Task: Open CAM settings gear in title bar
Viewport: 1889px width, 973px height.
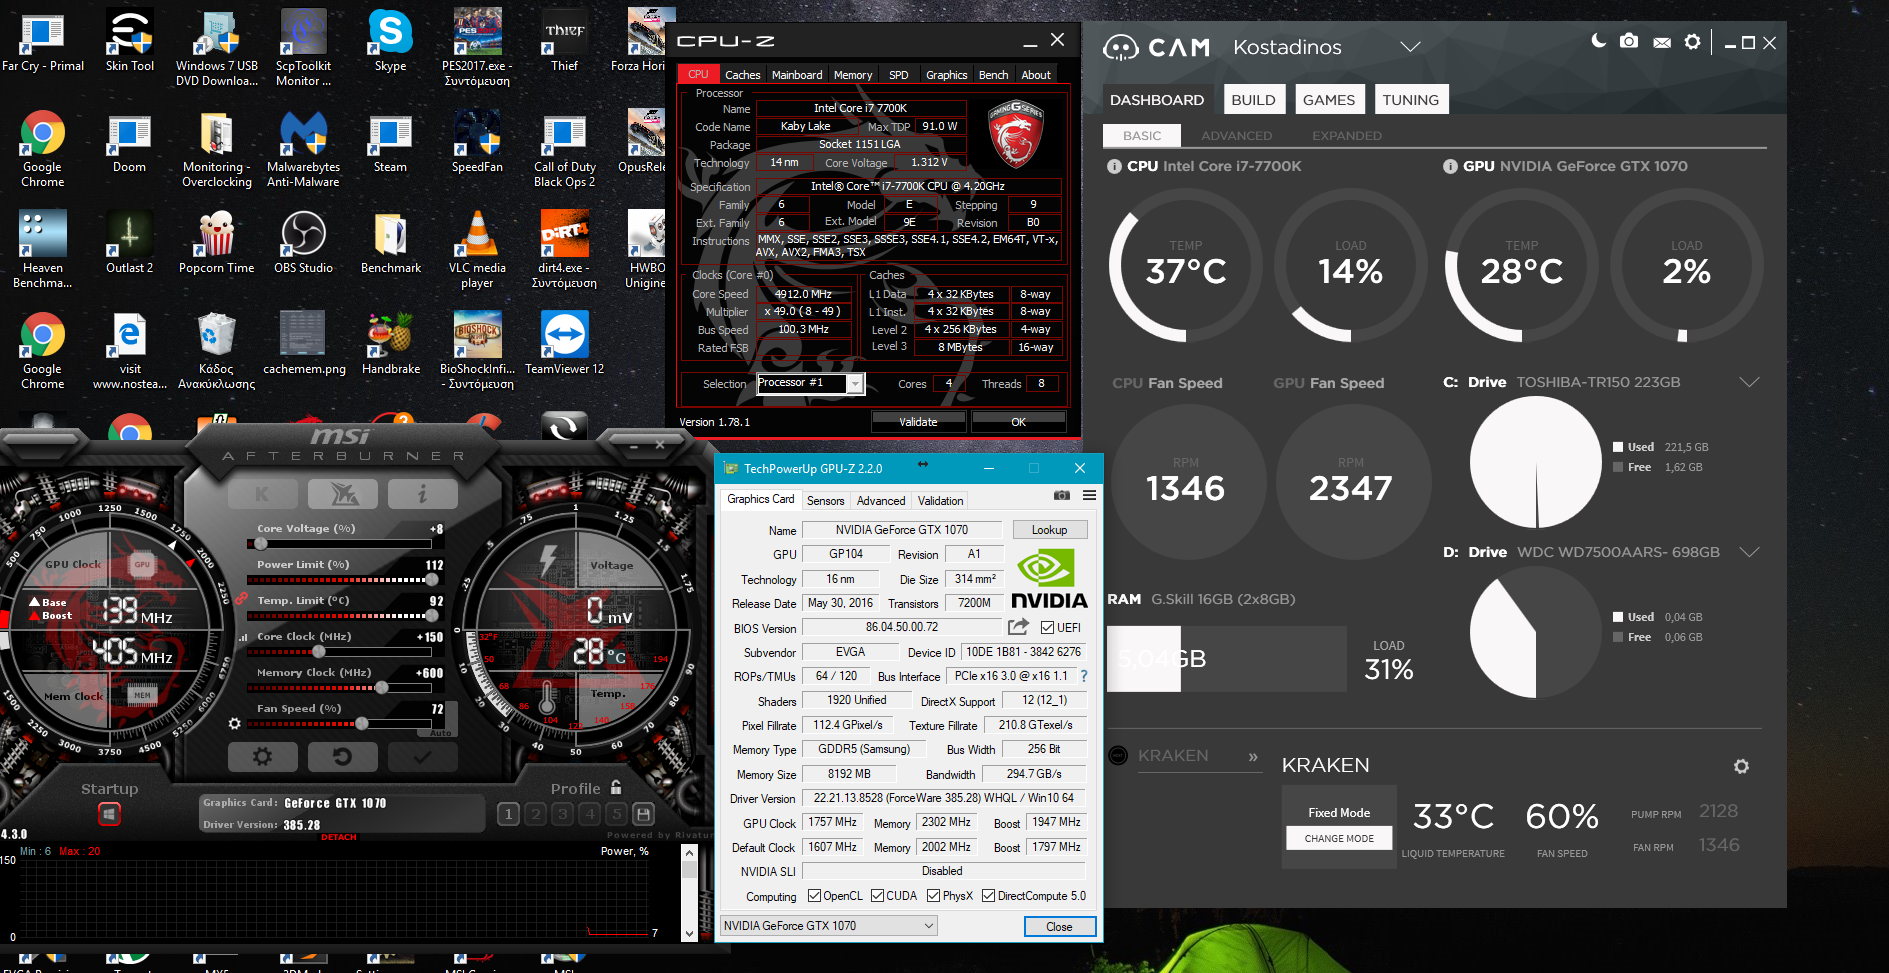Action: pos(1692,41)
